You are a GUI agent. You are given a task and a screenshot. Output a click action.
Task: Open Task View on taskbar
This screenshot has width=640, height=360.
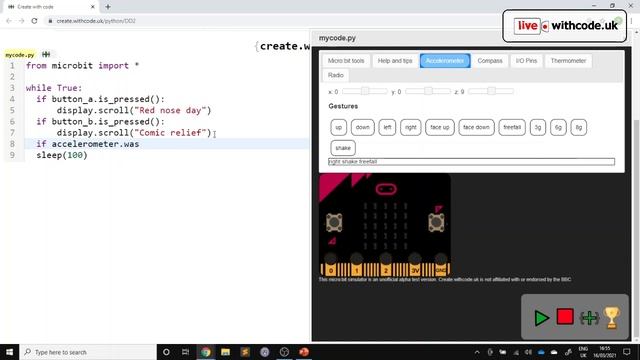coord(185,352)
